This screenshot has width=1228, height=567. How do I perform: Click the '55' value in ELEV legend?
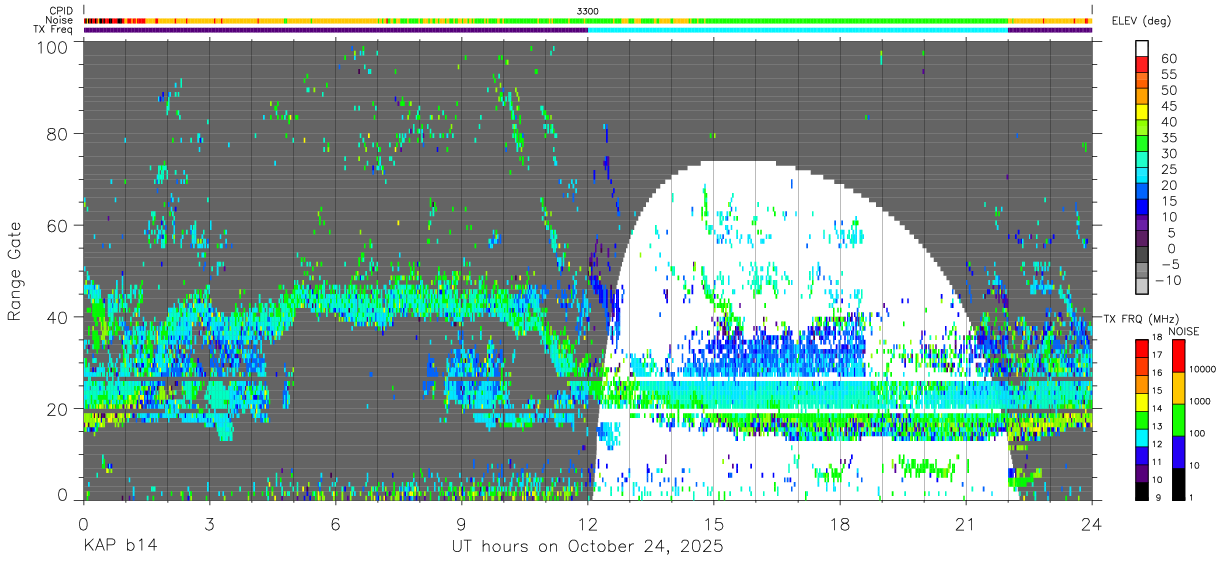(x=1169, y=74)
